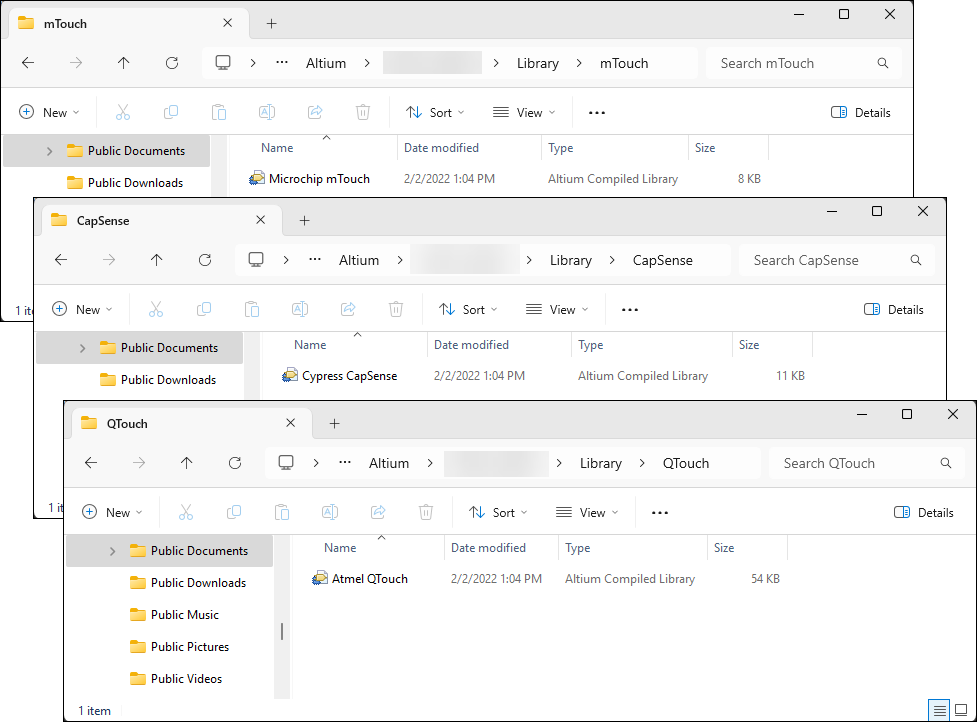Open Sort dropdown in QTouch window
This screenshot has width=977, height=722.
pos(498,513)
